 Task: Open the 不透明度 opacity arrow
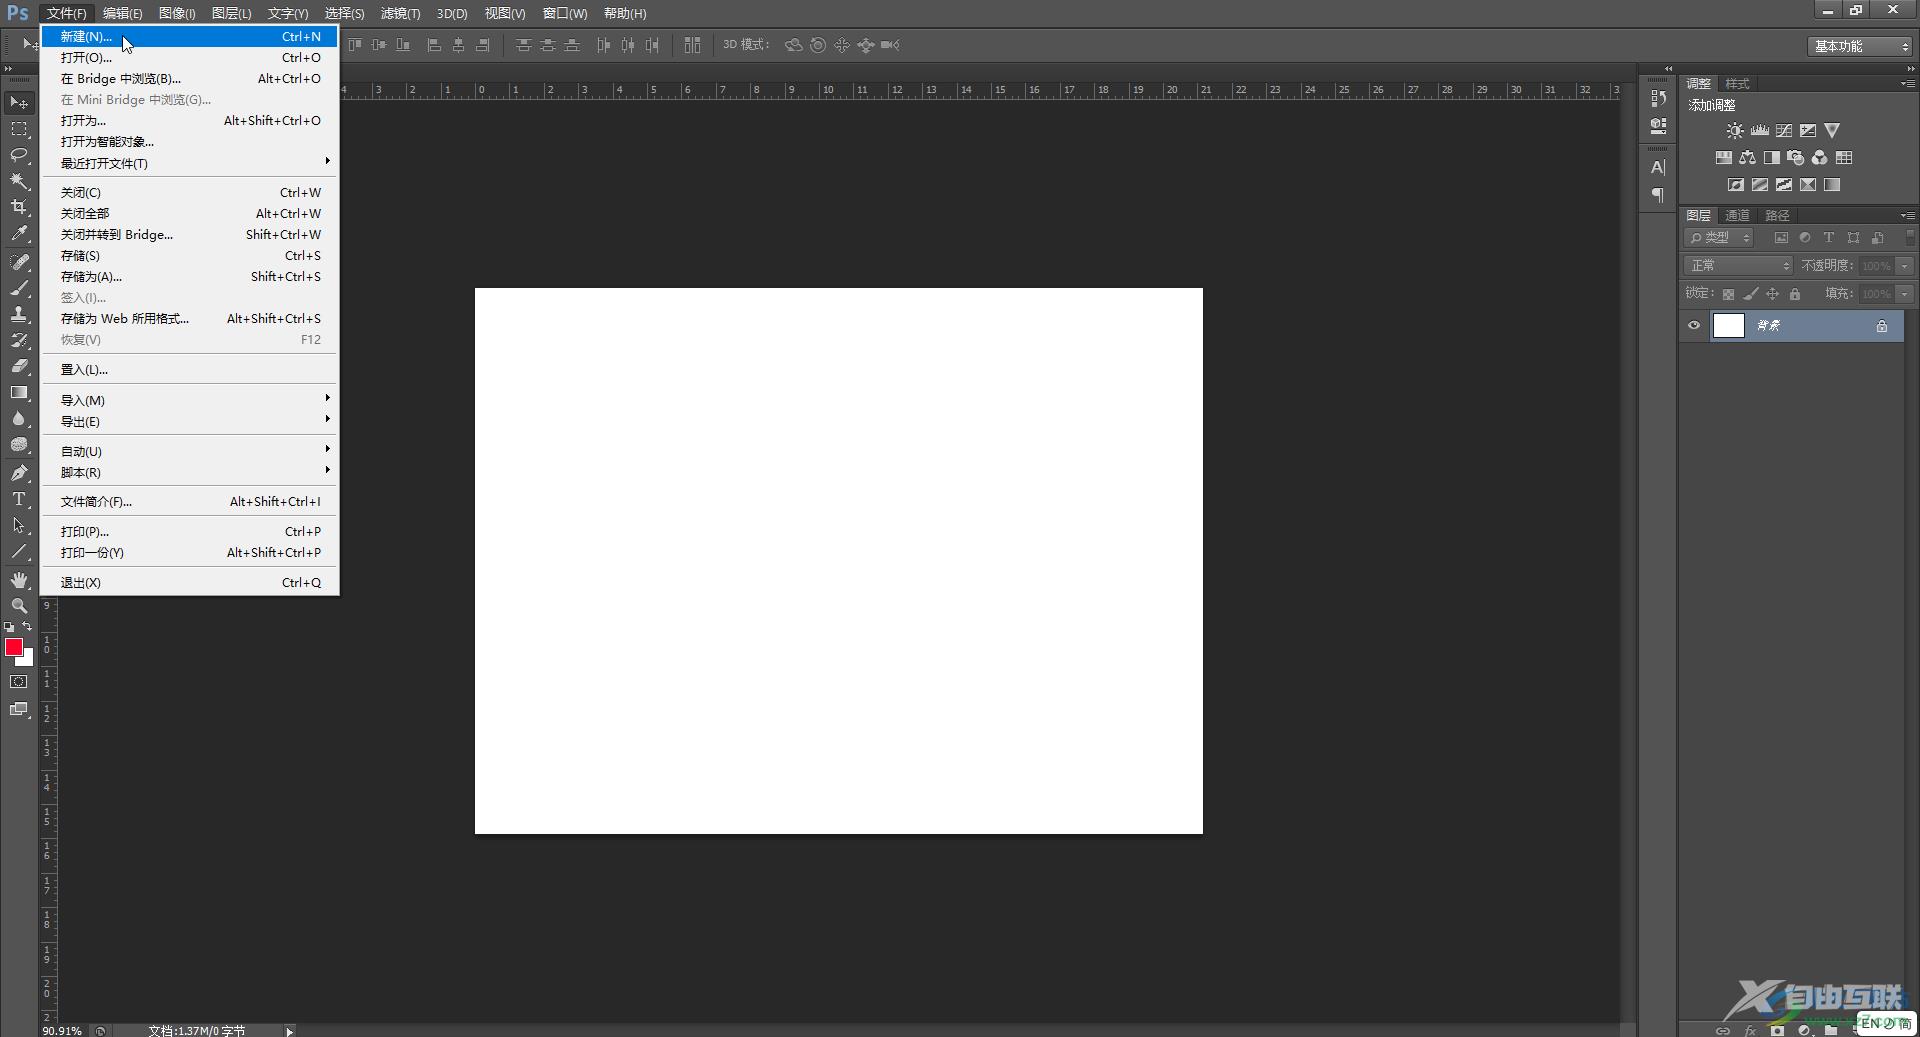pos(1905,266)
